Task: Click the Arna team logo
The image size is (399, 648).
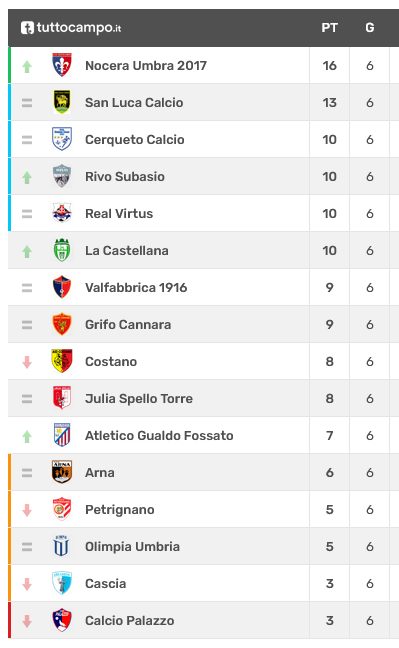Action: [x=62, y=472]
